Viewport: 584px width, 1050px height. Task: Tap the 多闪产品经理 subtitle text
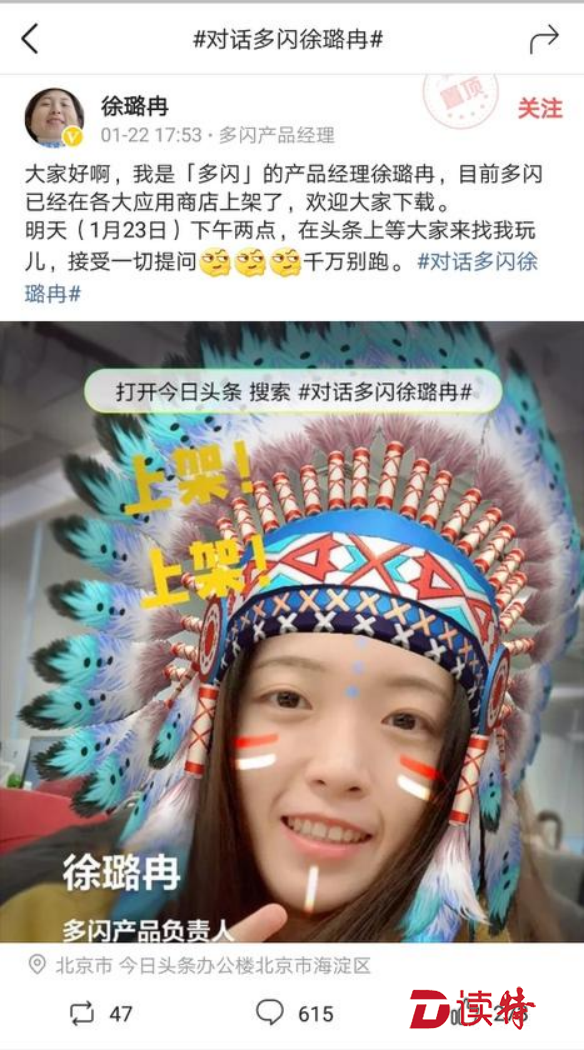click(x=277, y=135)
